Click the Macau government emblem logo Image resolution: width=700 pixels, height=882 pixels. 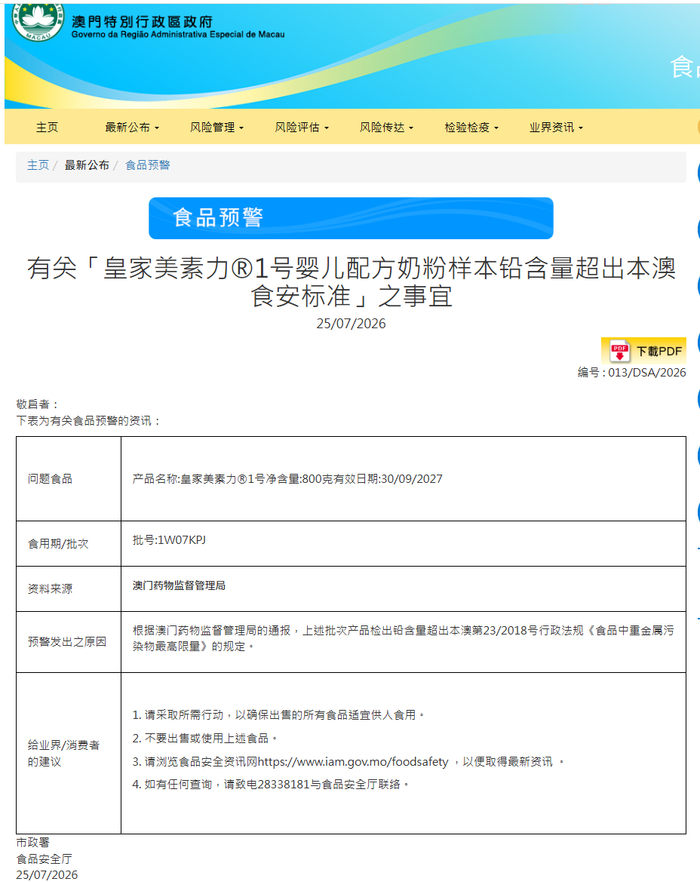point(38,21)
